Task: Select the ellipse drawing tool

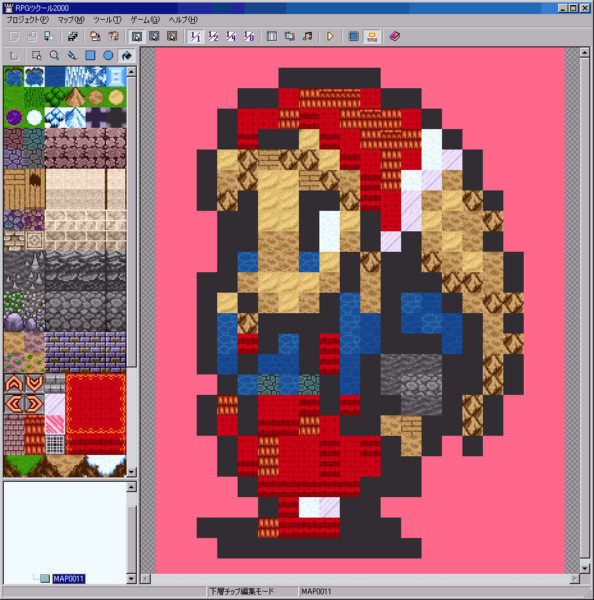Action: tap(108, 56)
